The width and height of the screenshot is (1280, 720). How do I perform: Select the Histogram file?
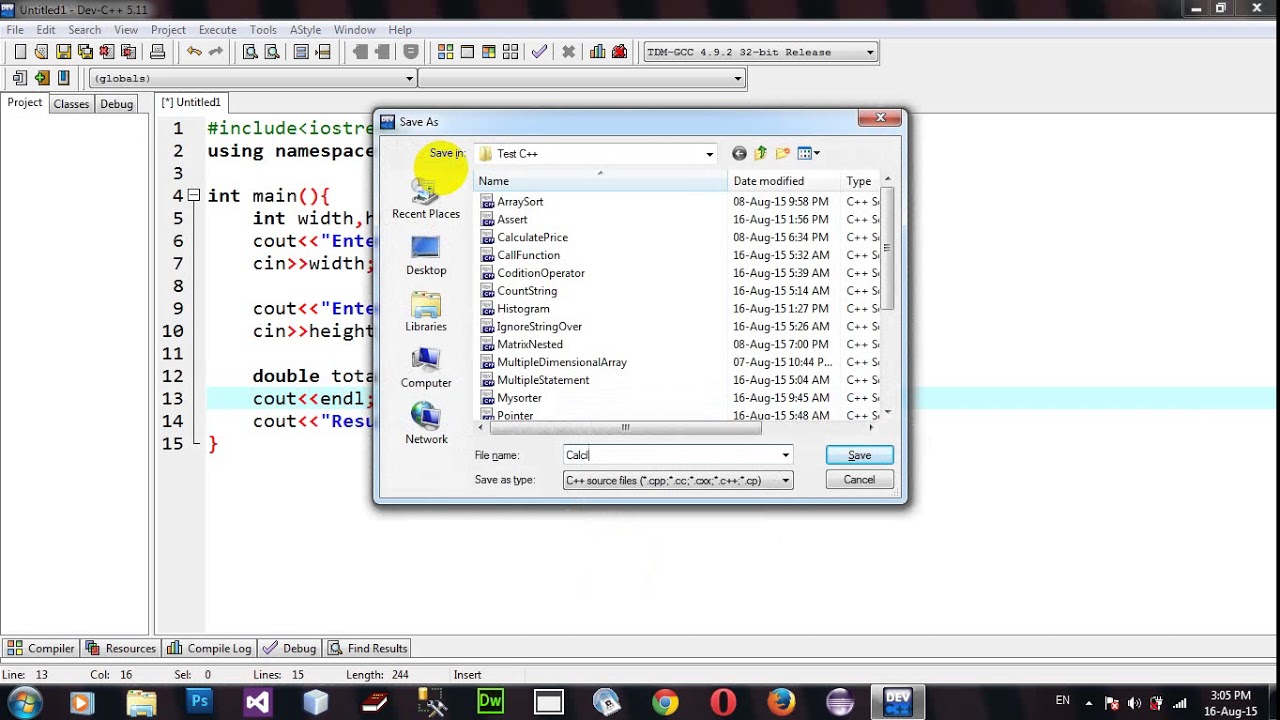[x=523, y=309]
